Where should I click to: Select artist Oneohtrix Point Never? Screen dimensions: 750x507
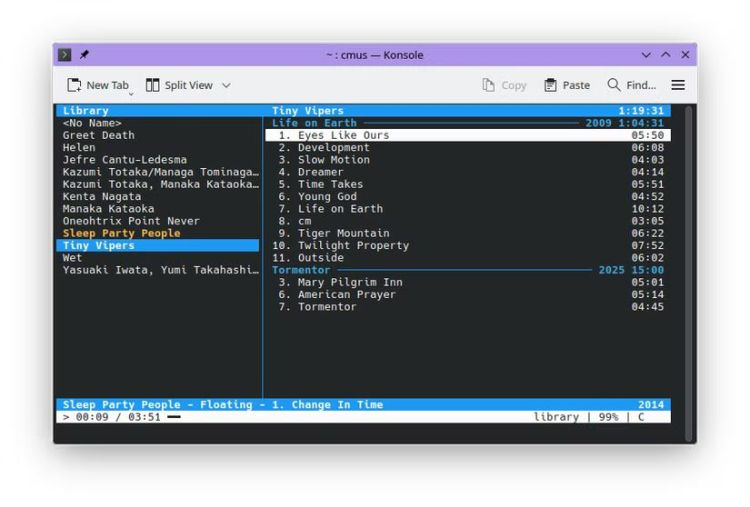click(x=131, y=221)
